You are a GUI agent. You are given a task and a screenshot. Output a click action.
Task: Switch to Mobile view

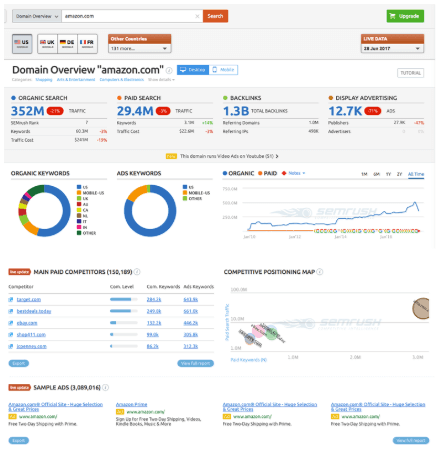pos(223,70)
